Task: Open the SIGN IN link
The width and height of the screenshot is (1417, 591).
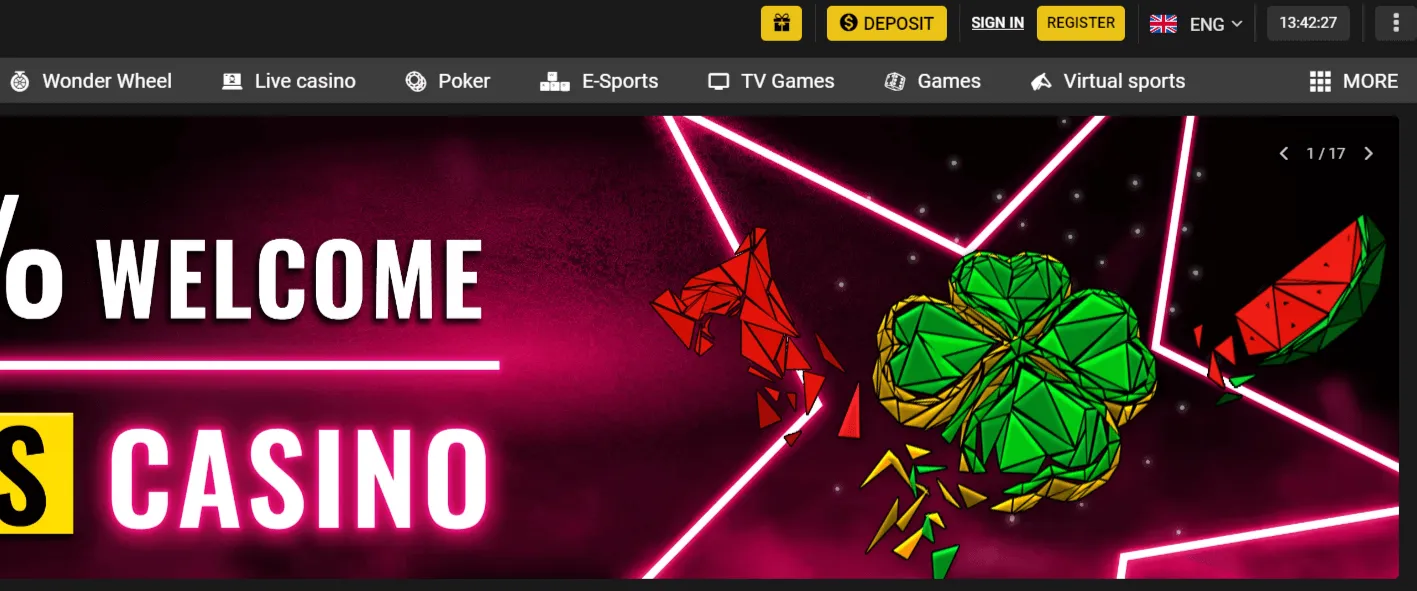Action: 998,23
